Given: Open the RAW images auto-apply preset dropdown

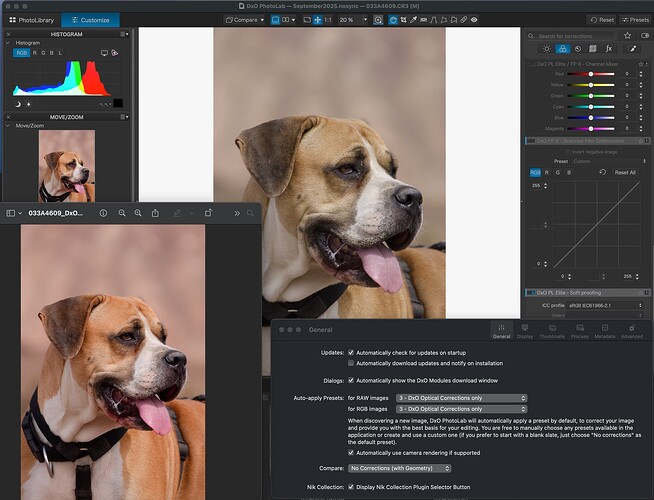Looking at the screenshot, I should 461,398.
